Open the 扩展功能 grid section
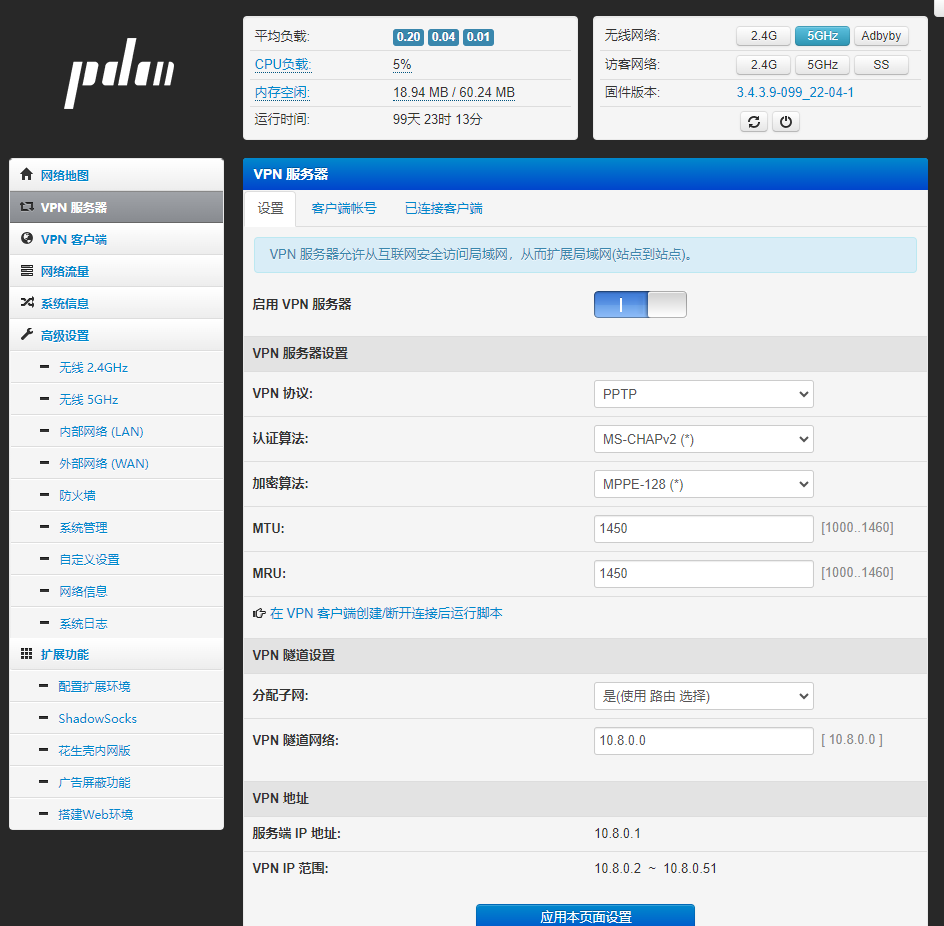Viewport: 944px width, 926px height. [x=27, y=654]
